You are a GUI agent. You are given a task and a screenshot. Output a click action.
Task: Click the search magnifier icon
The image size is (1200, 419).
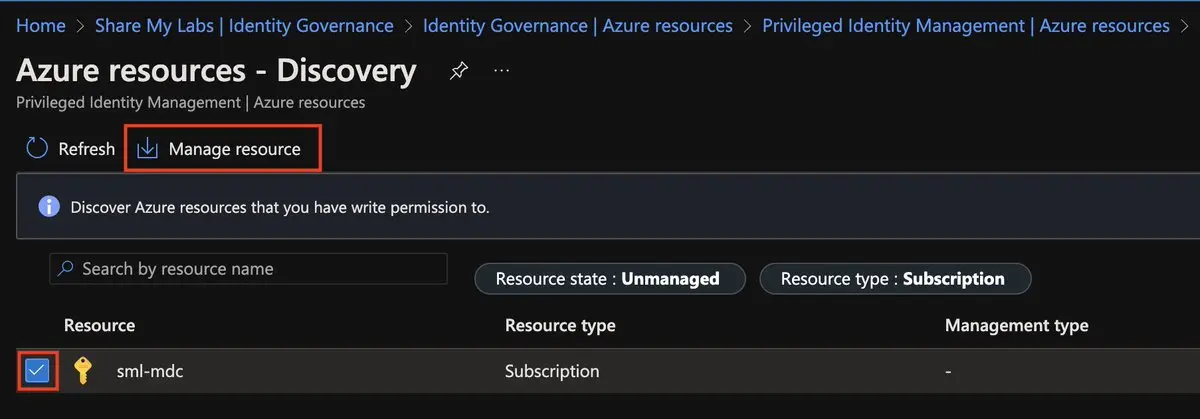coord(66,269)
